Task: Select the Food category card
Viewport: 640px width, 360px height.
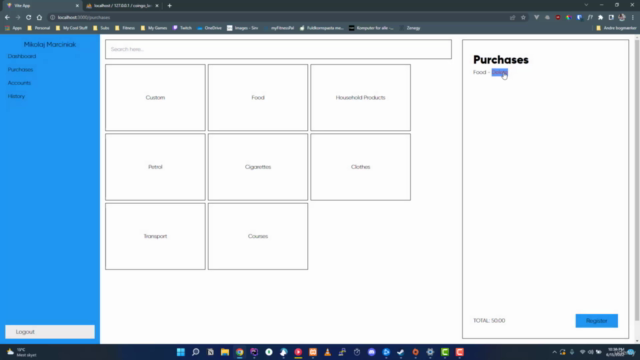Action: tap(258, 98)
